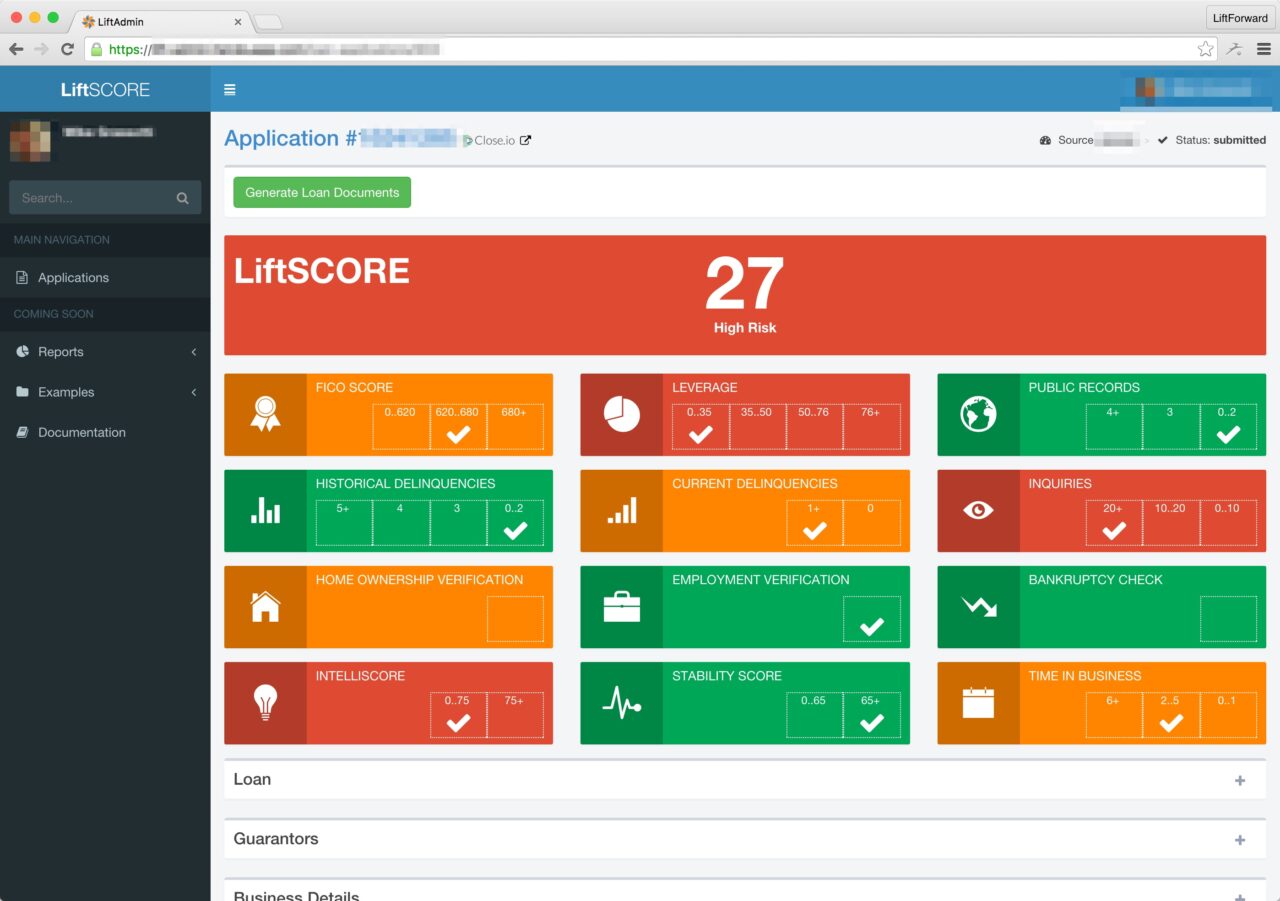Click the Employment Verification briefcase icon
Viewport: 1280px width, 901px height.
622,606
